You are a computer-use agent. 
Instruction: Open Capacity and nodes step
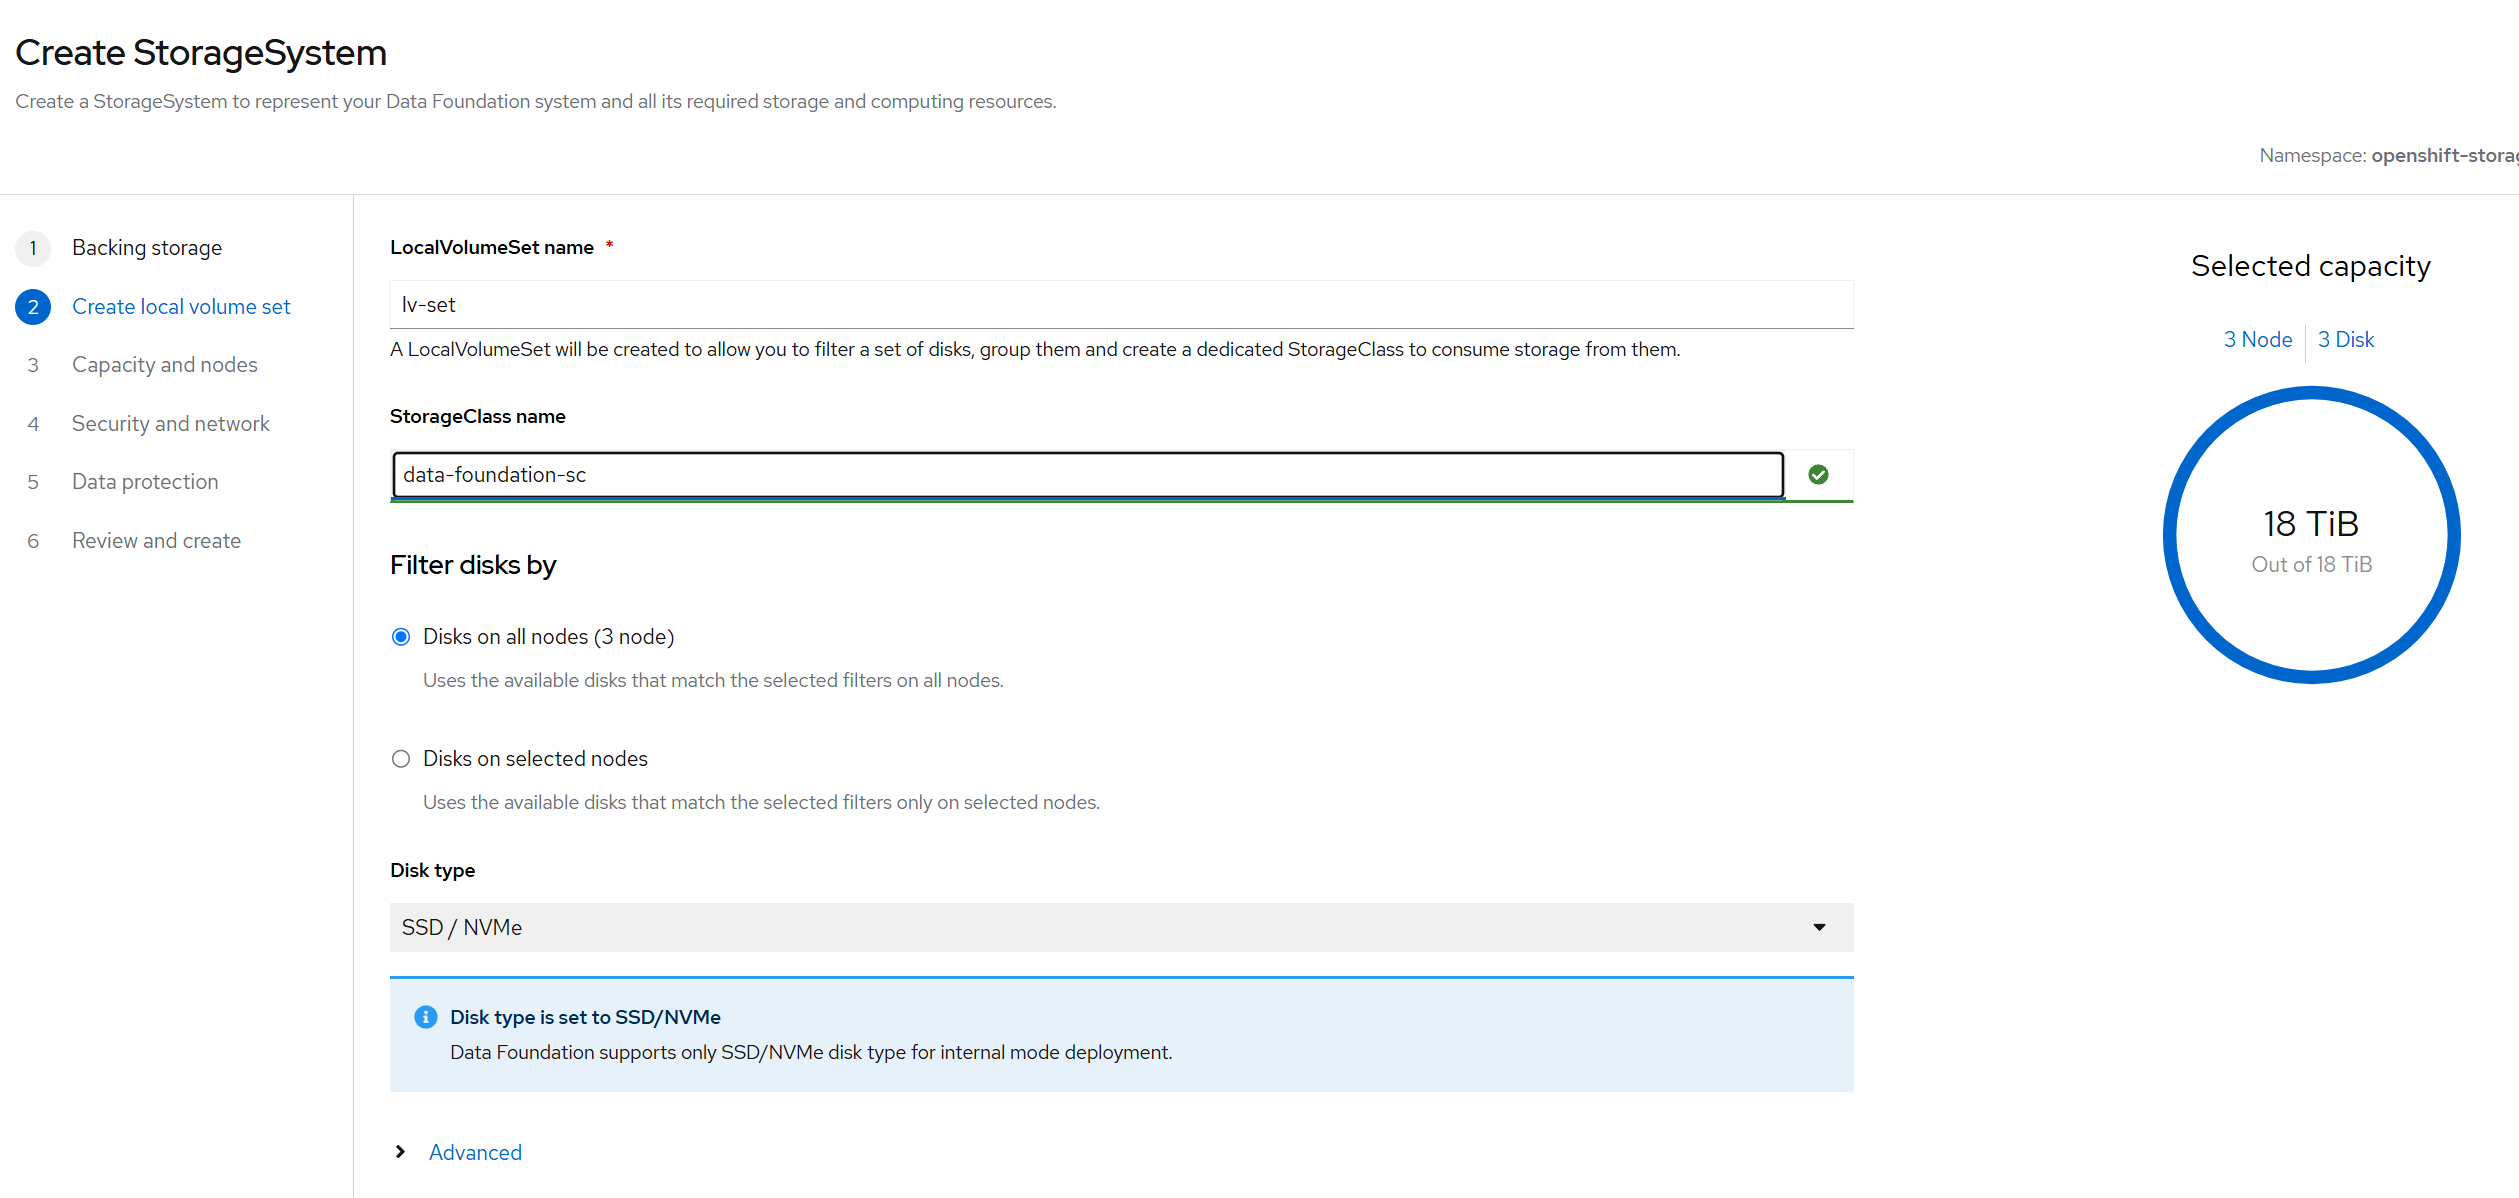click(x=165, y=365)
